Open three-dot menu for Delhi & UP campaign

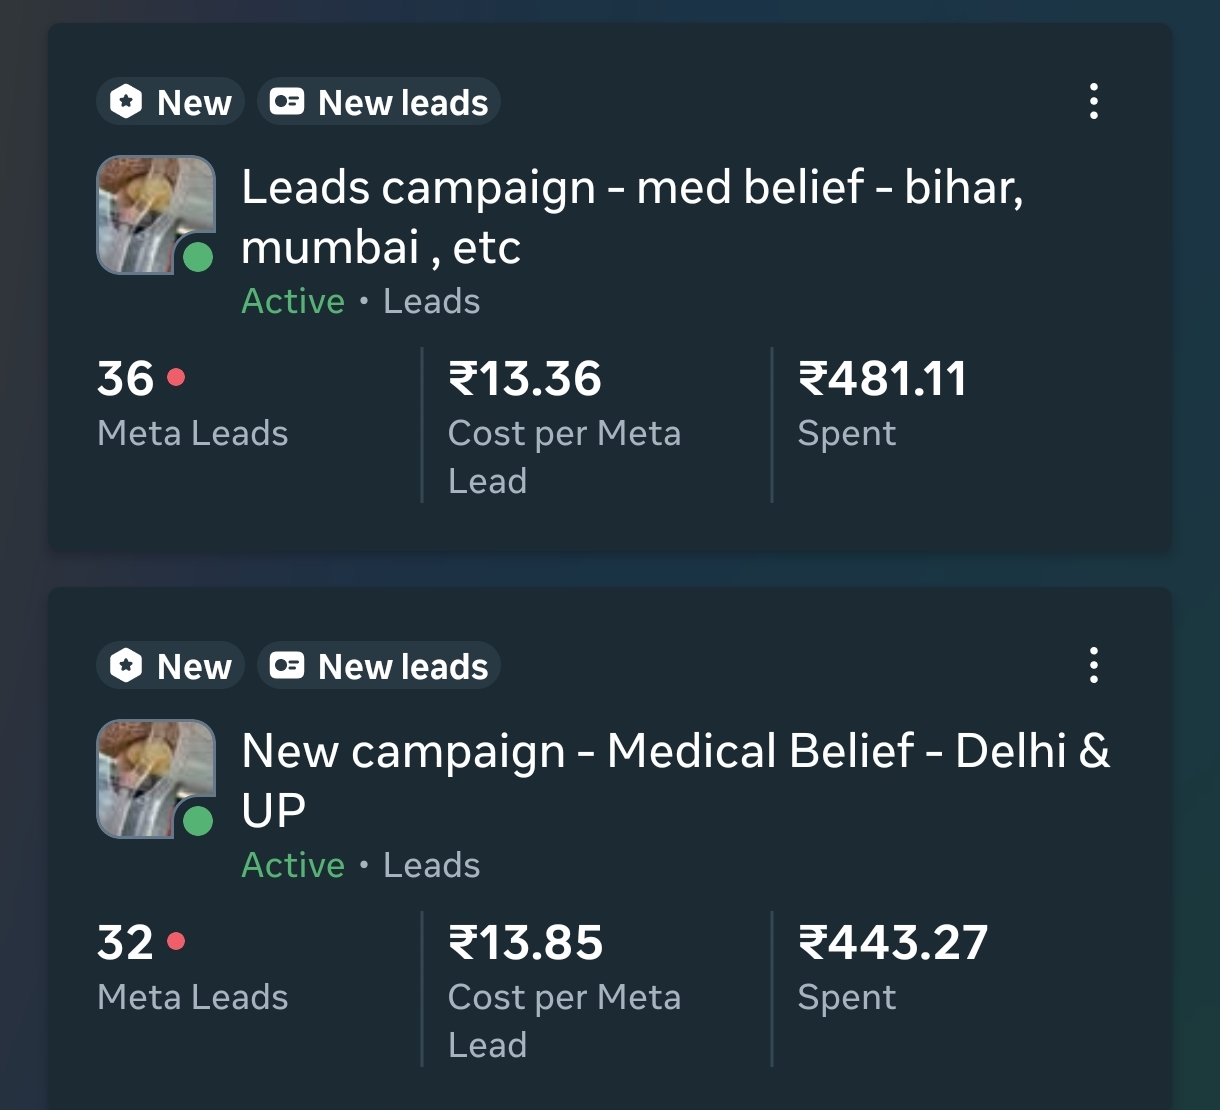coord(1093,666)
